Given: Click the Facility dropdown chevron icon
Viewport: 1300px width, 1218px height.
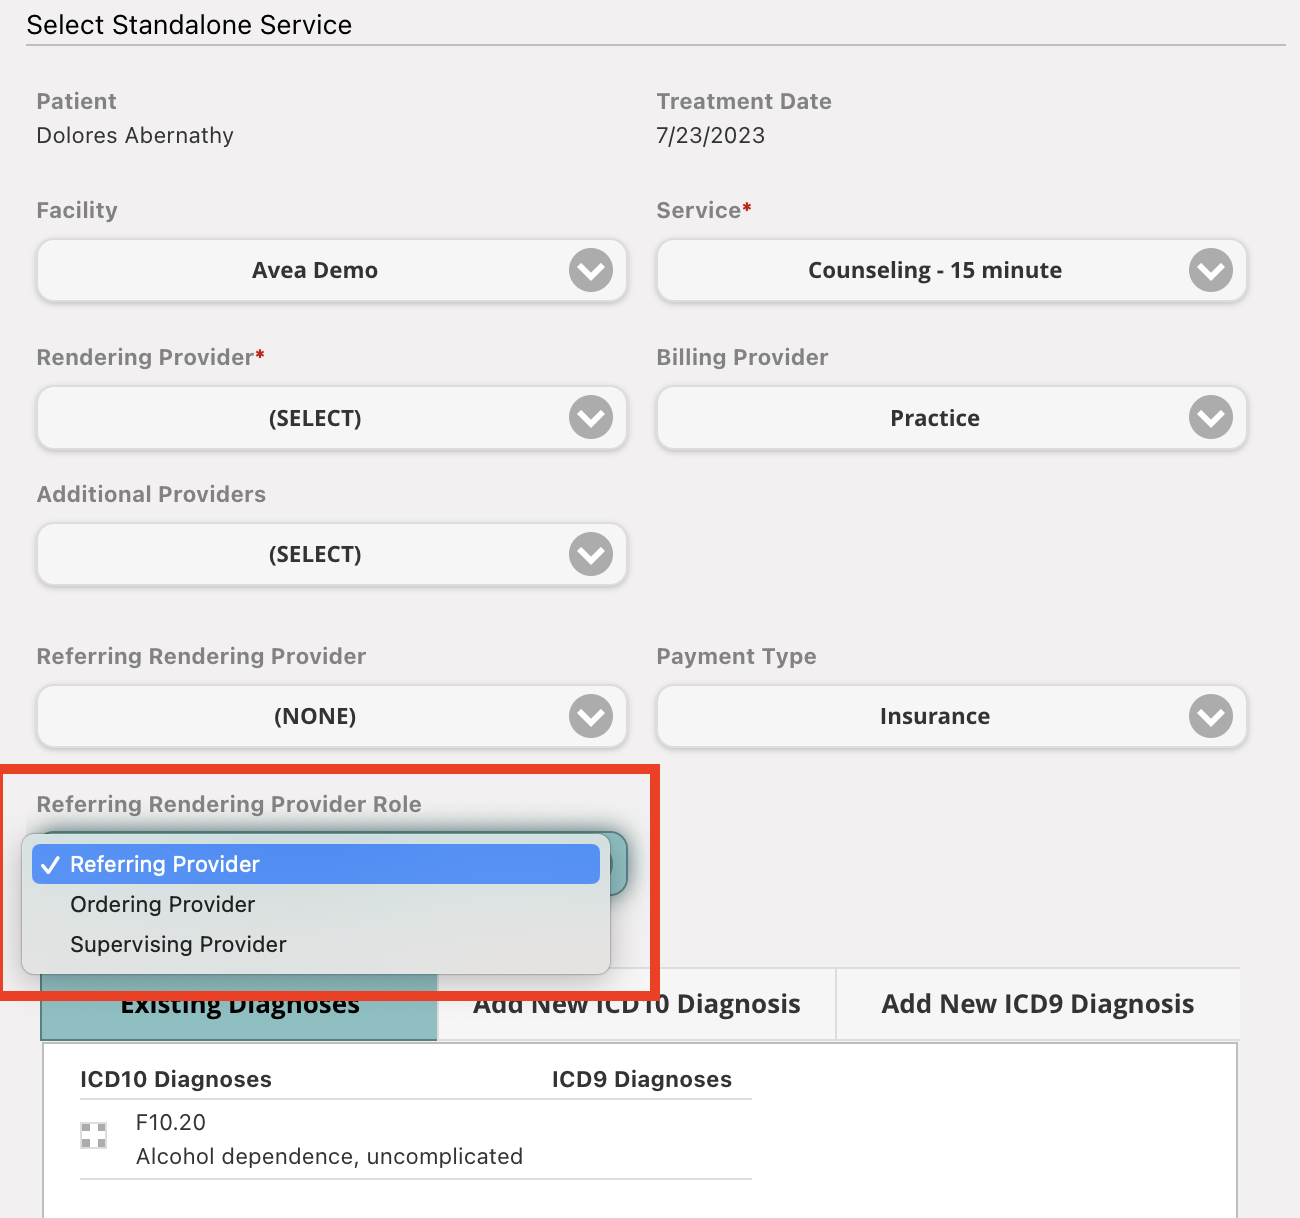Looking at the screenshot, I should point(590,270).
